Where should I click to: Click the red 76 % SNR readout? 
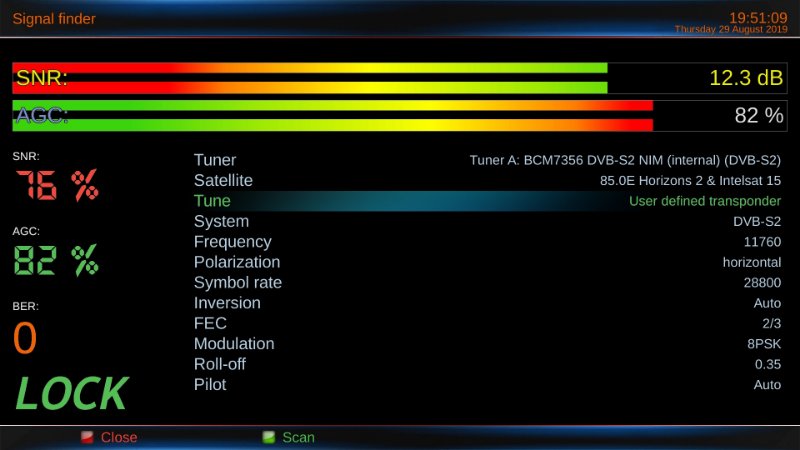(57, 185)
